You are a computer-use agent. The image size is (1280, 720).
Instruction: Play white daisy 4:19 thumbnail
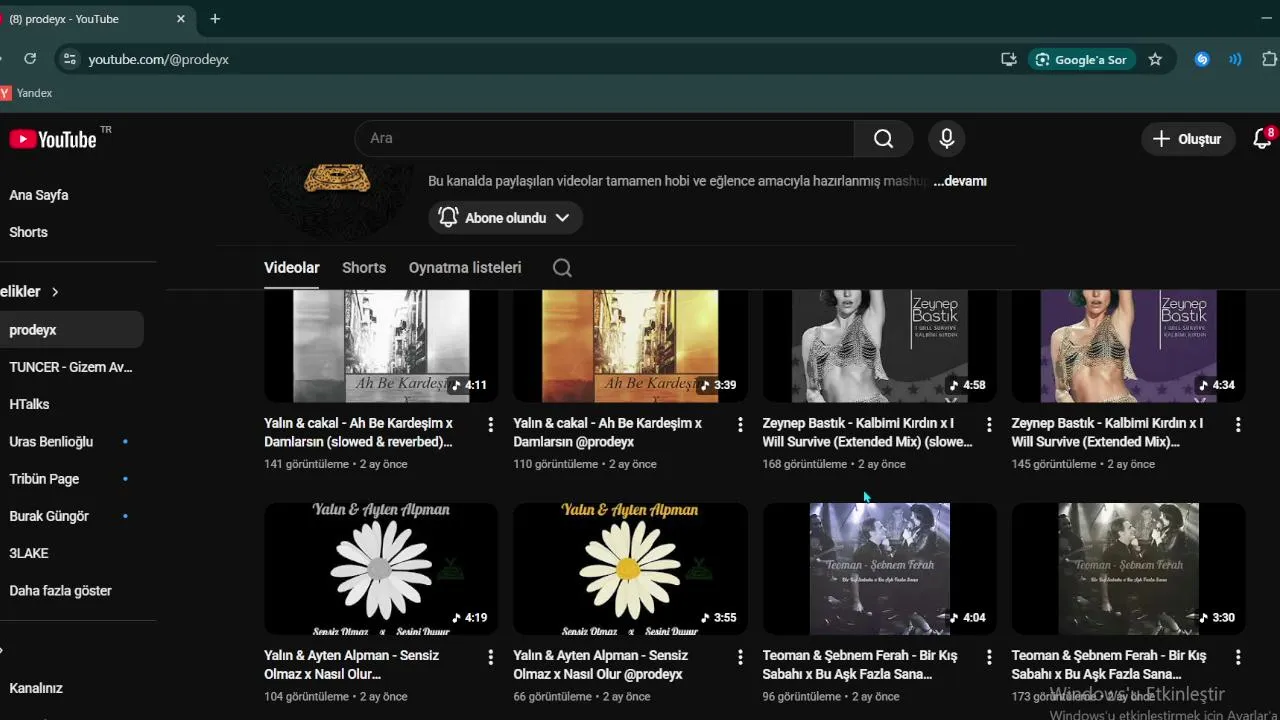pyautogui.click(x=381, y=568)
